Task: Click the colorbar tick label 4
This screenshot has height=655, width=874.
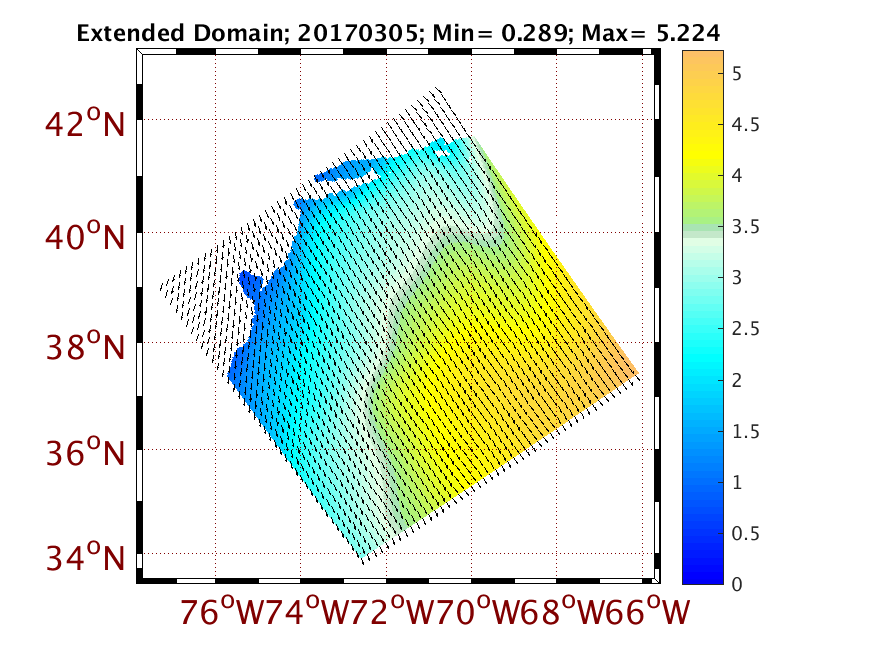Action: [x=737, y=176]
